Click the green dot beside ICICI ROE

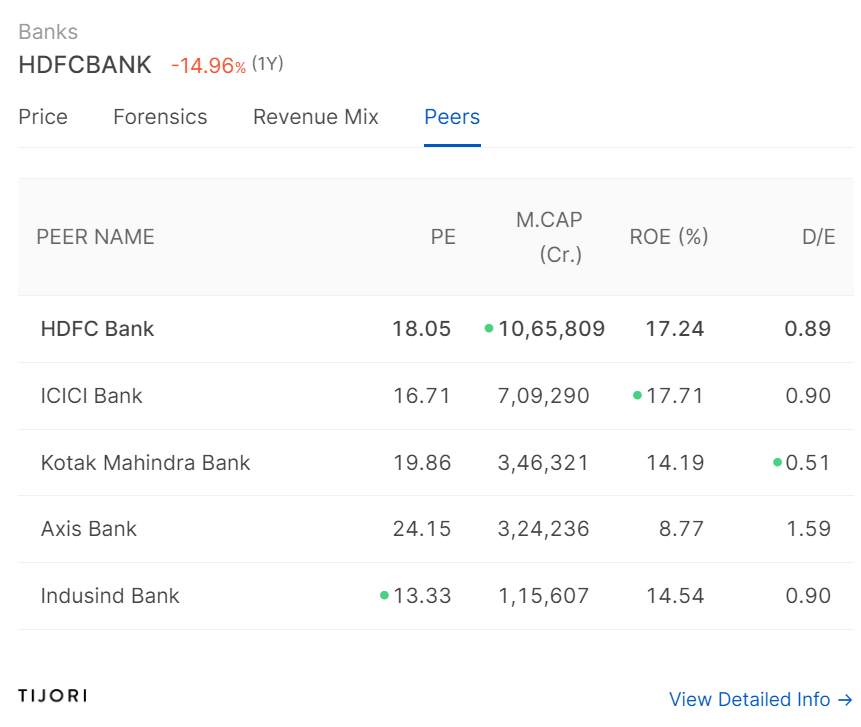tap(637, 395)
